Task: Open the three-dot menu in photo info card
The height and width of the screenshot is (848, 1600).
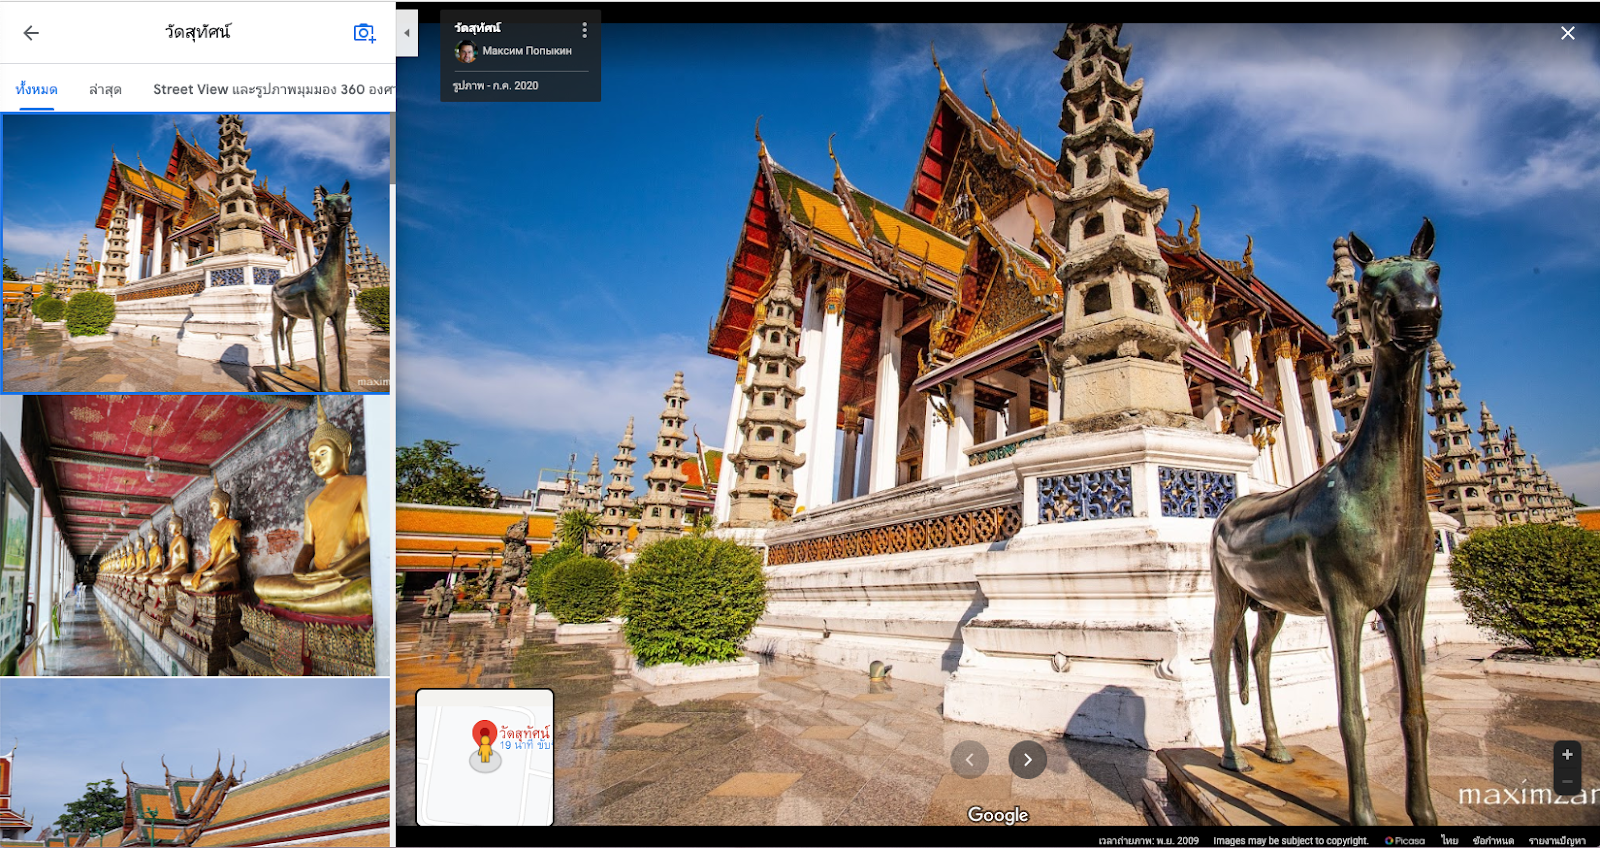Action: (584, 31)
